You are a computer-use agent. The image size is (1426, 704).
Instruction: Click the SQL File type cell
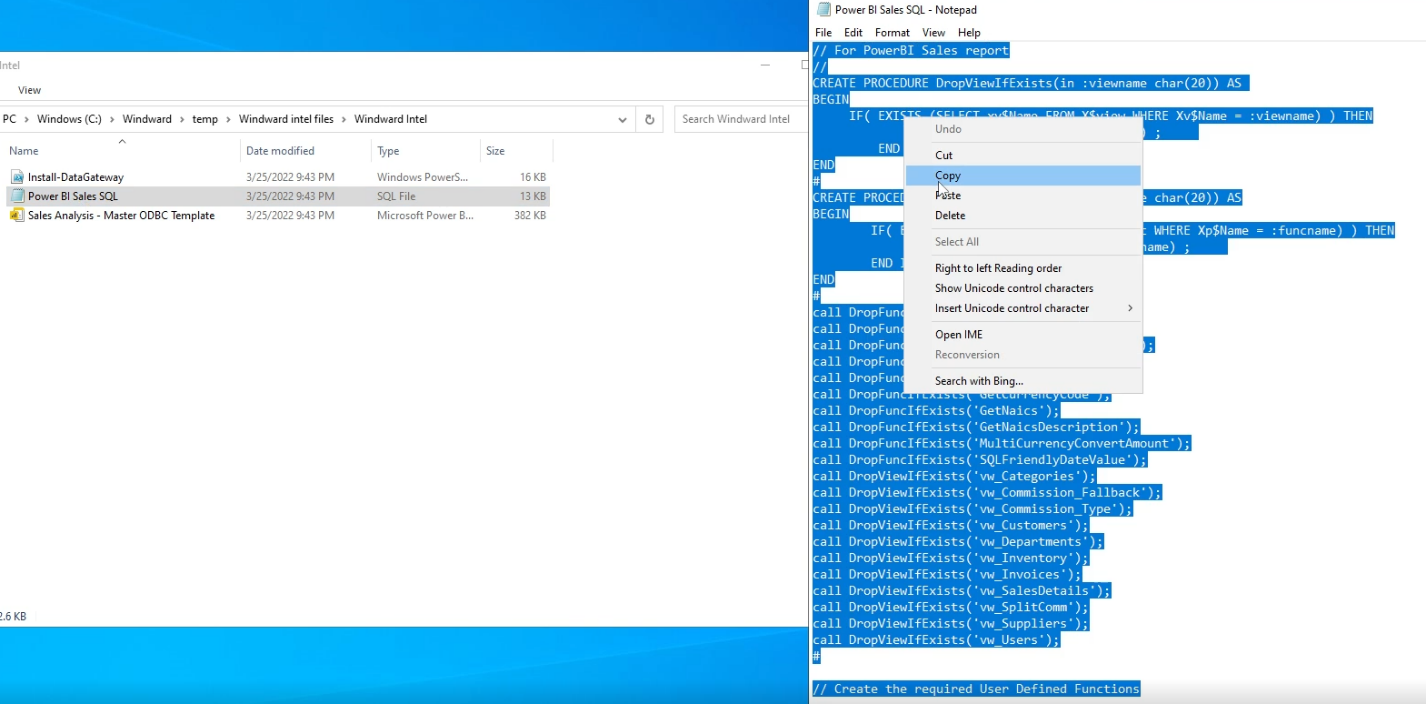[x=396, y=196]
